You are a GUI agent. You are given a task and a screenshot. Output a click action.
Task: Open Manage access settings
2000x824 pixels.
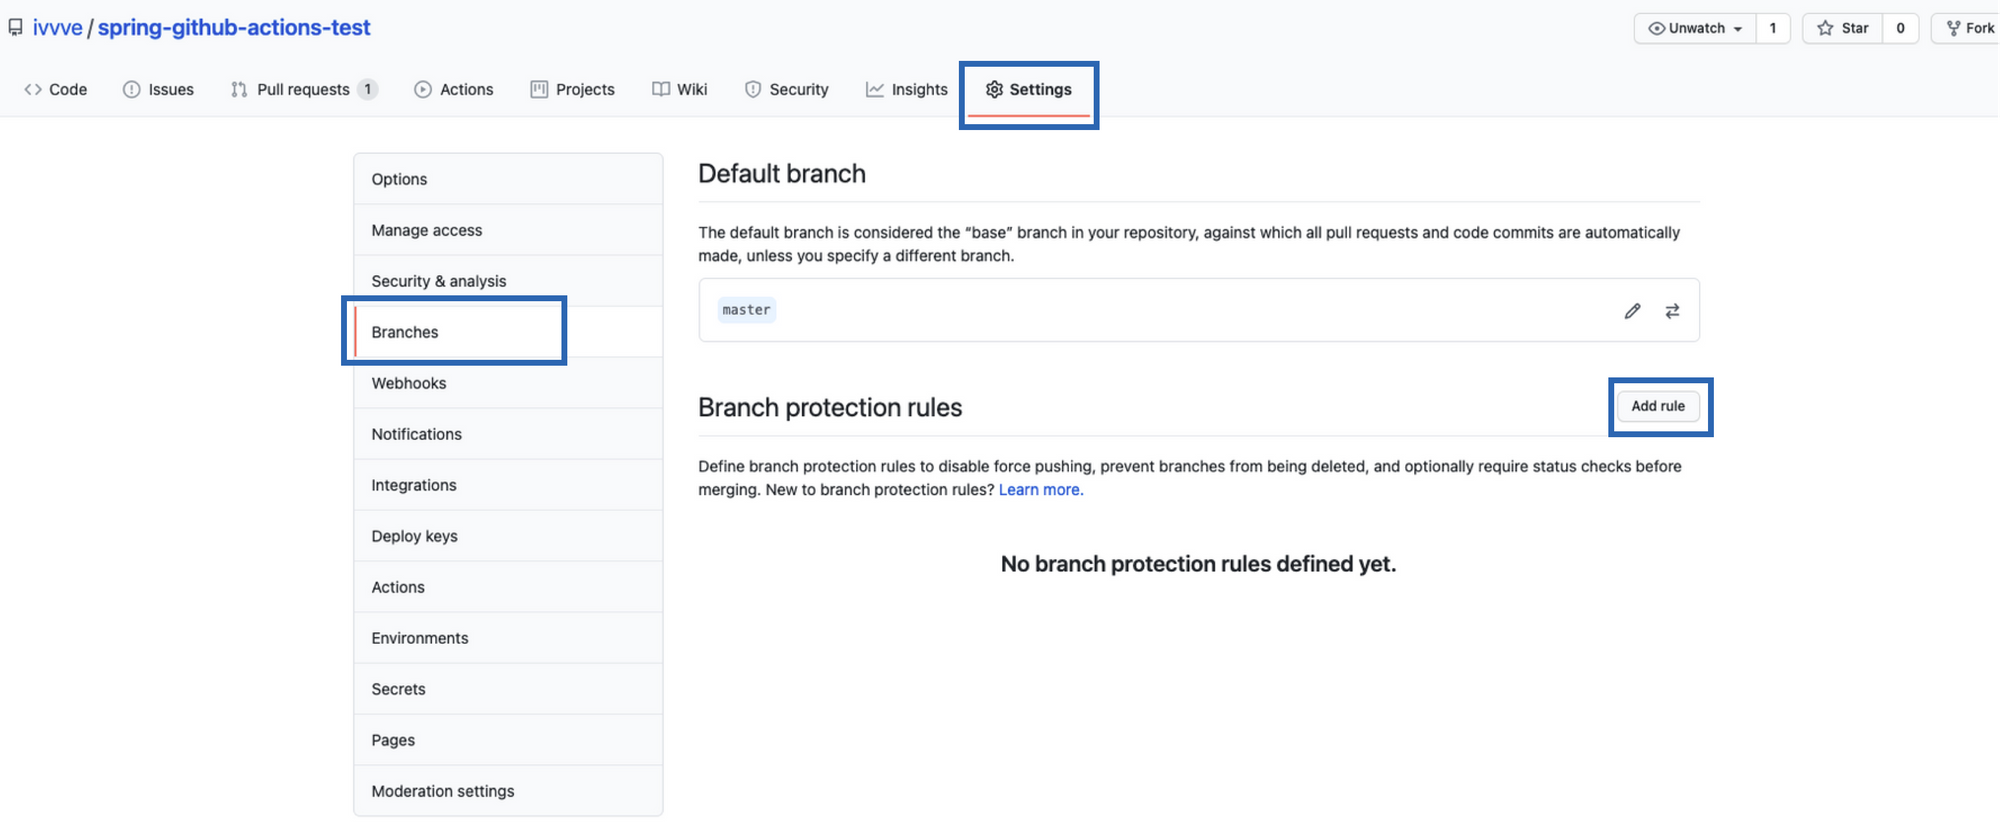pos(508,230)
